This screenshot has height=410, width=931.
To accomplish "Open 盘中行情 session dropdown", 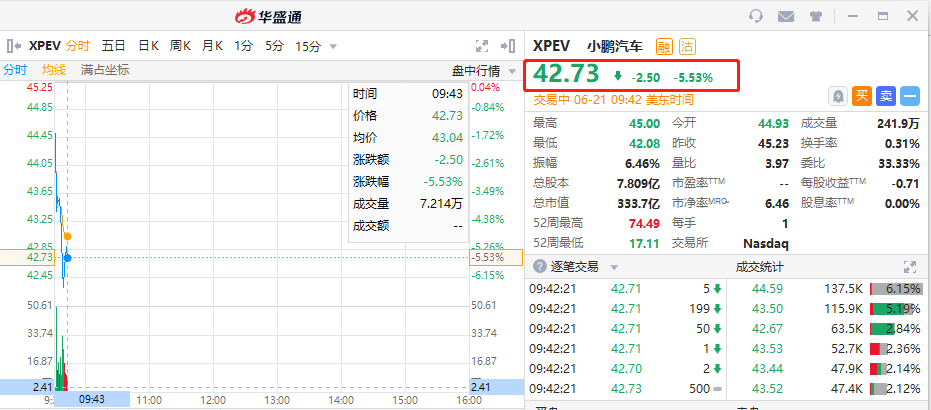I will (484, 71).
